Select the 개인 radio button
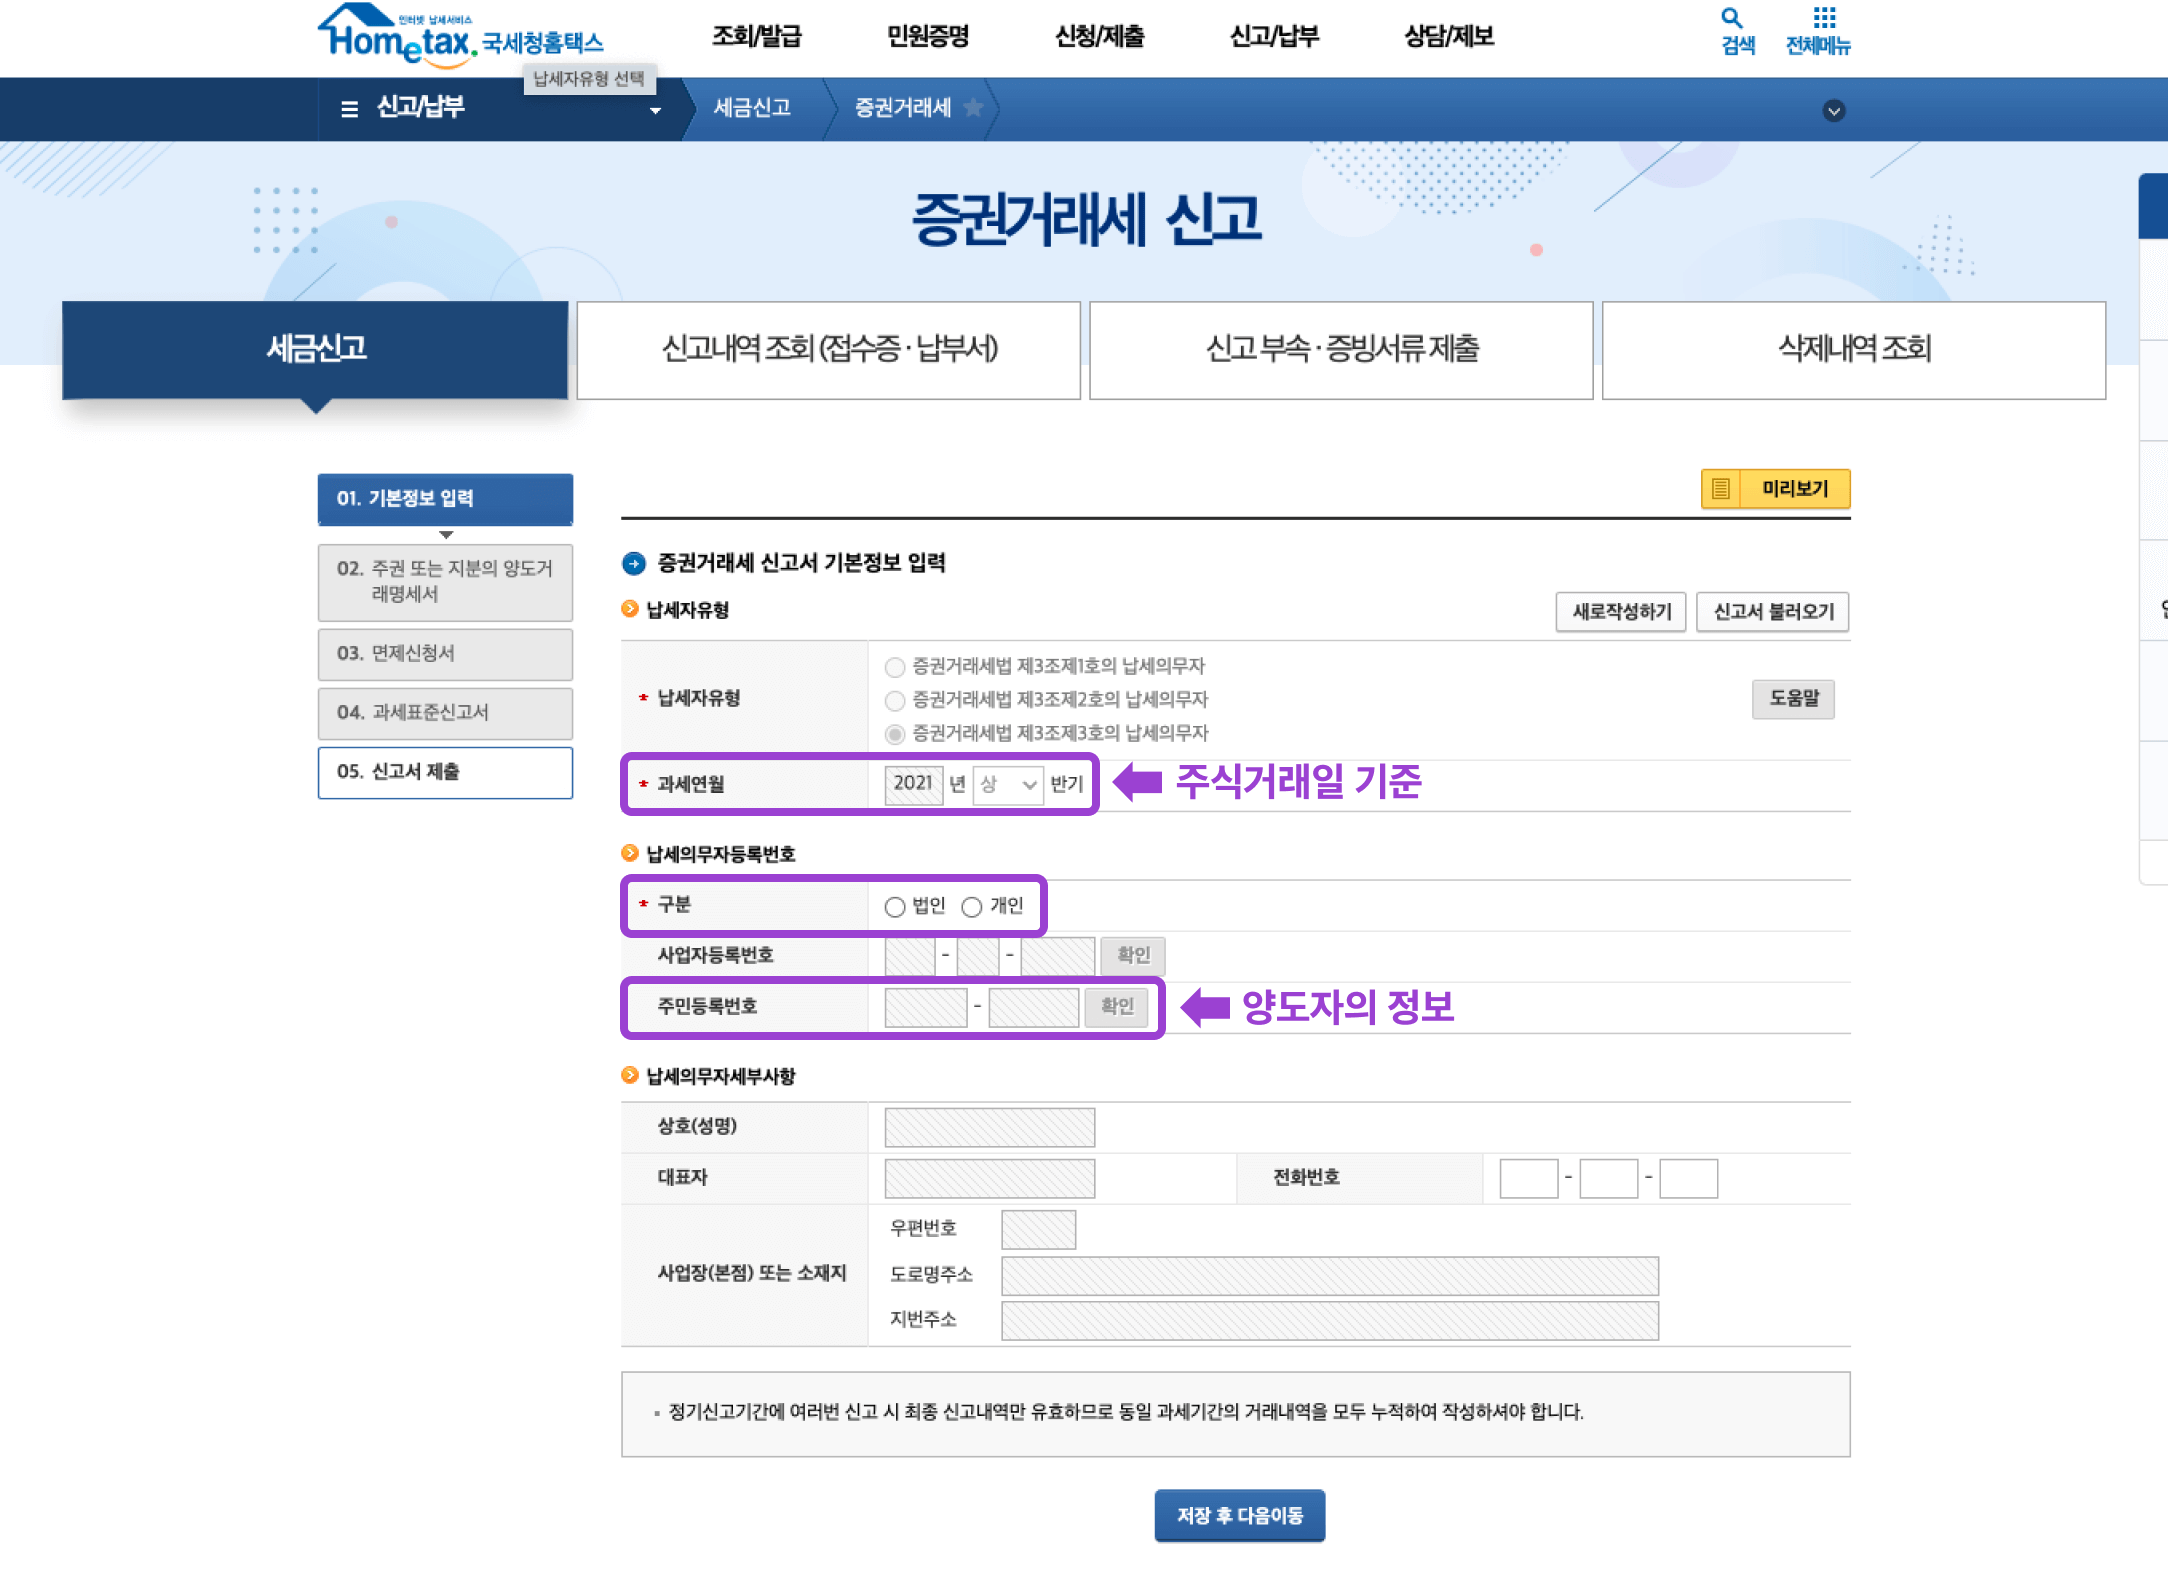Image resolution: width=2168 pixels, height=1594 pixels. 971,907
